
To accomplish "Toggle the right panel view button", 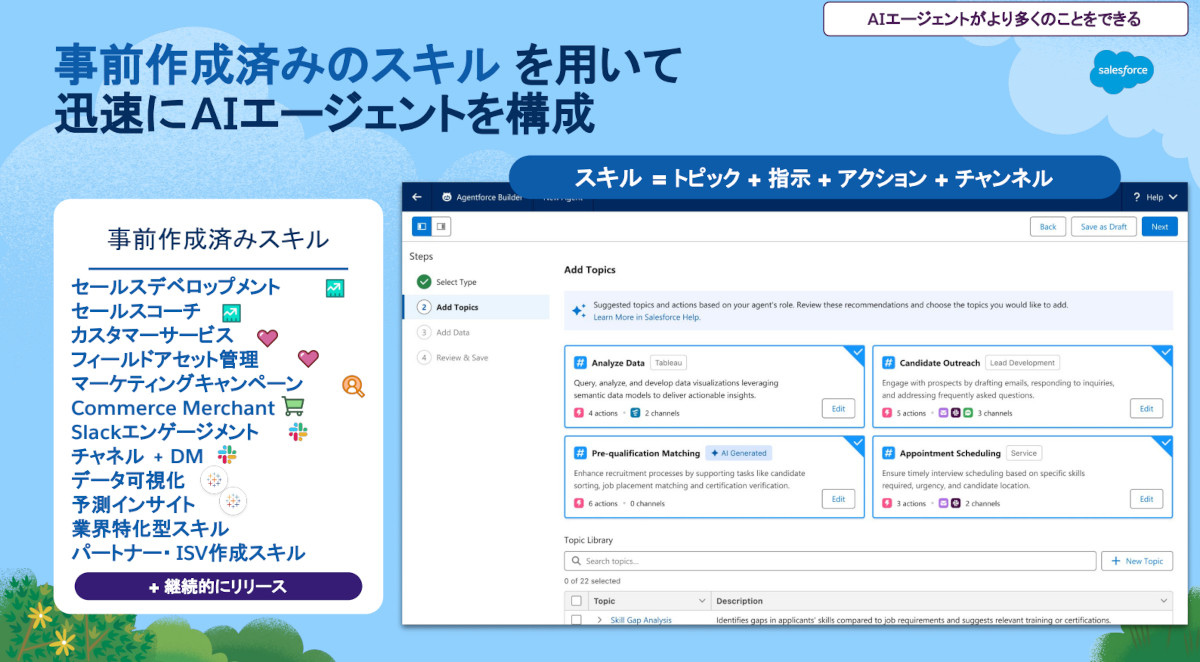I will coord(441,227).
